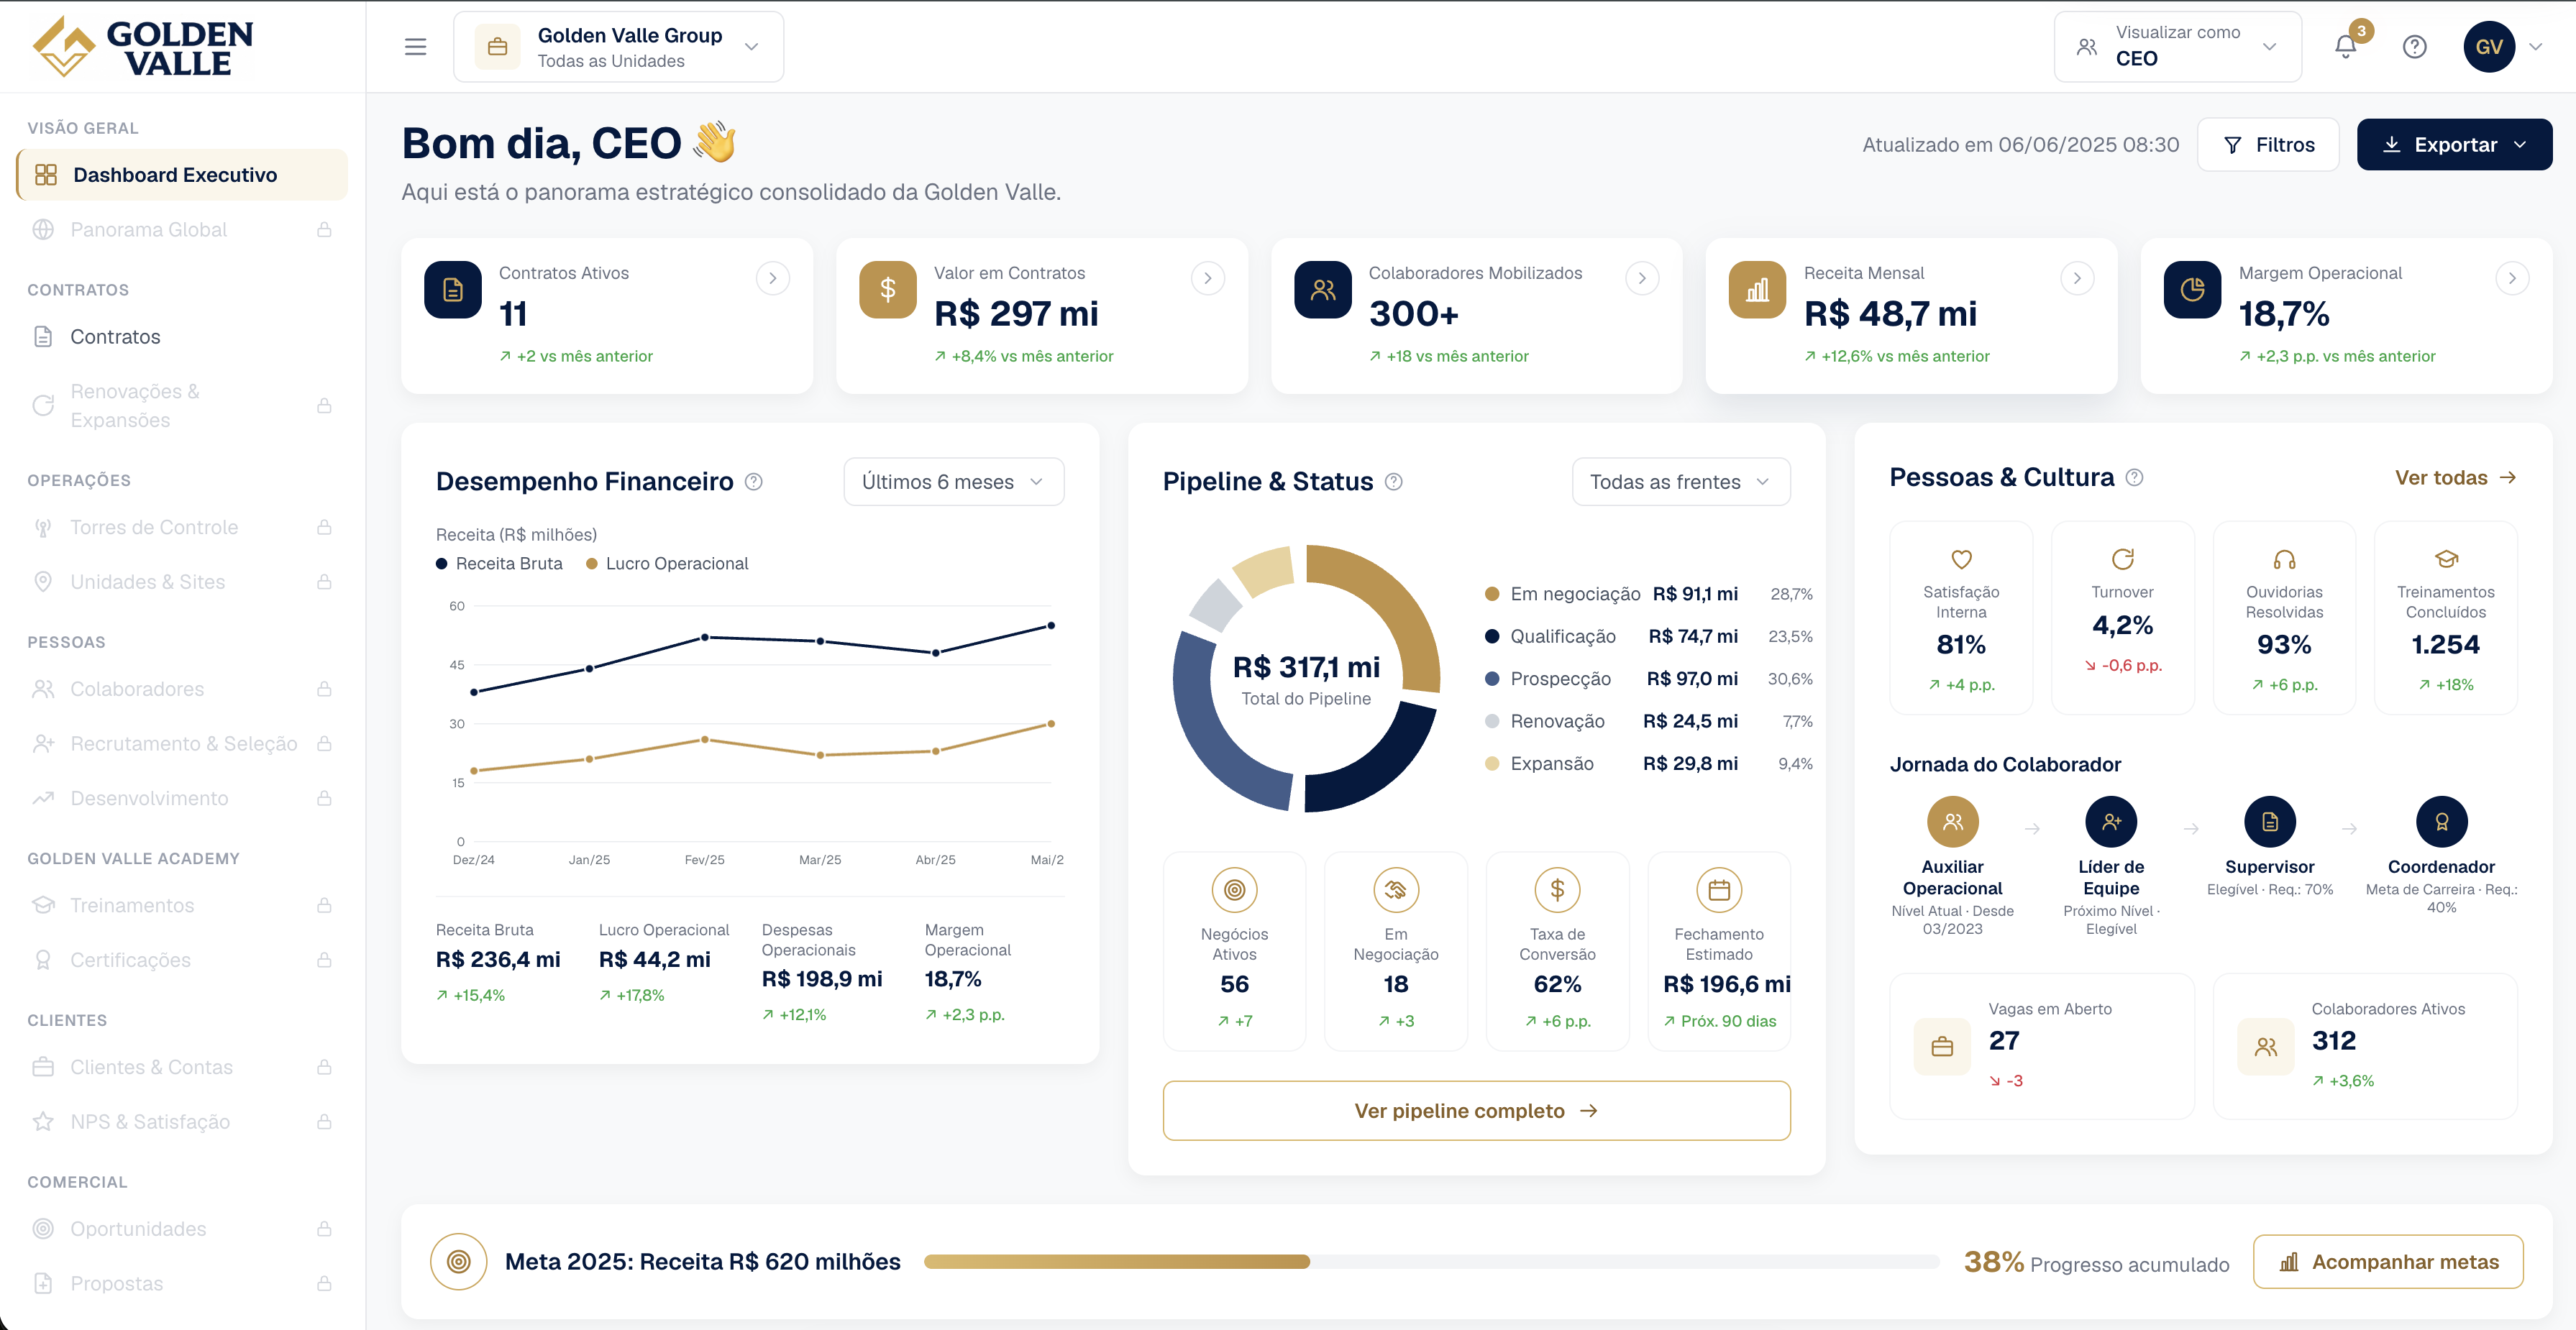This screenshot has width=2576, height=1330.
Task: Click the Filtros button
Action: coord(2268,145)
